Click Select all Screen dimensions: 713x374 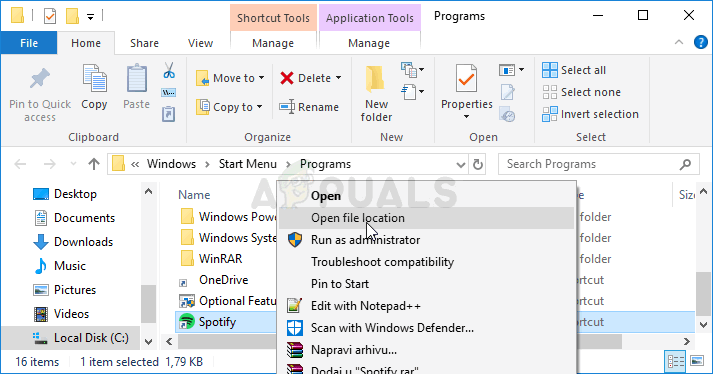click(574, 70)
